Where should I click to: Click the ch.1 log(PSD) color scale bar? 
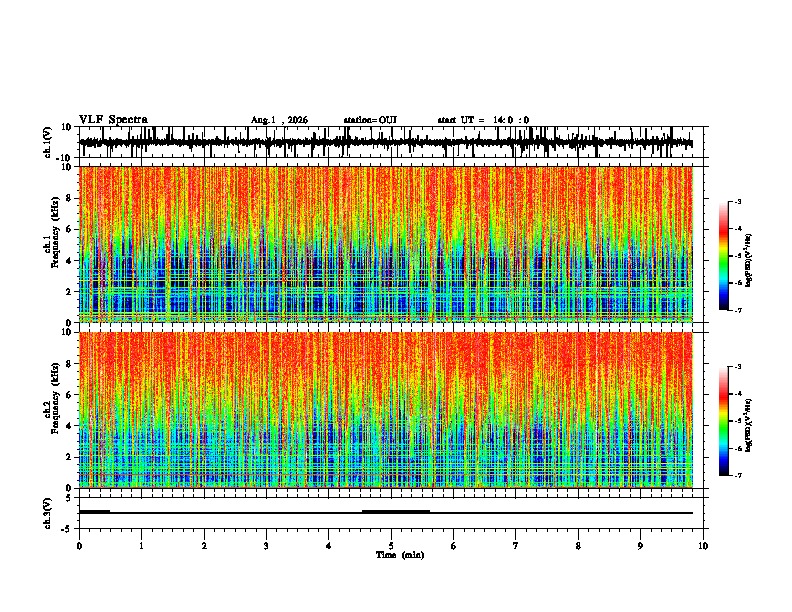724,256
